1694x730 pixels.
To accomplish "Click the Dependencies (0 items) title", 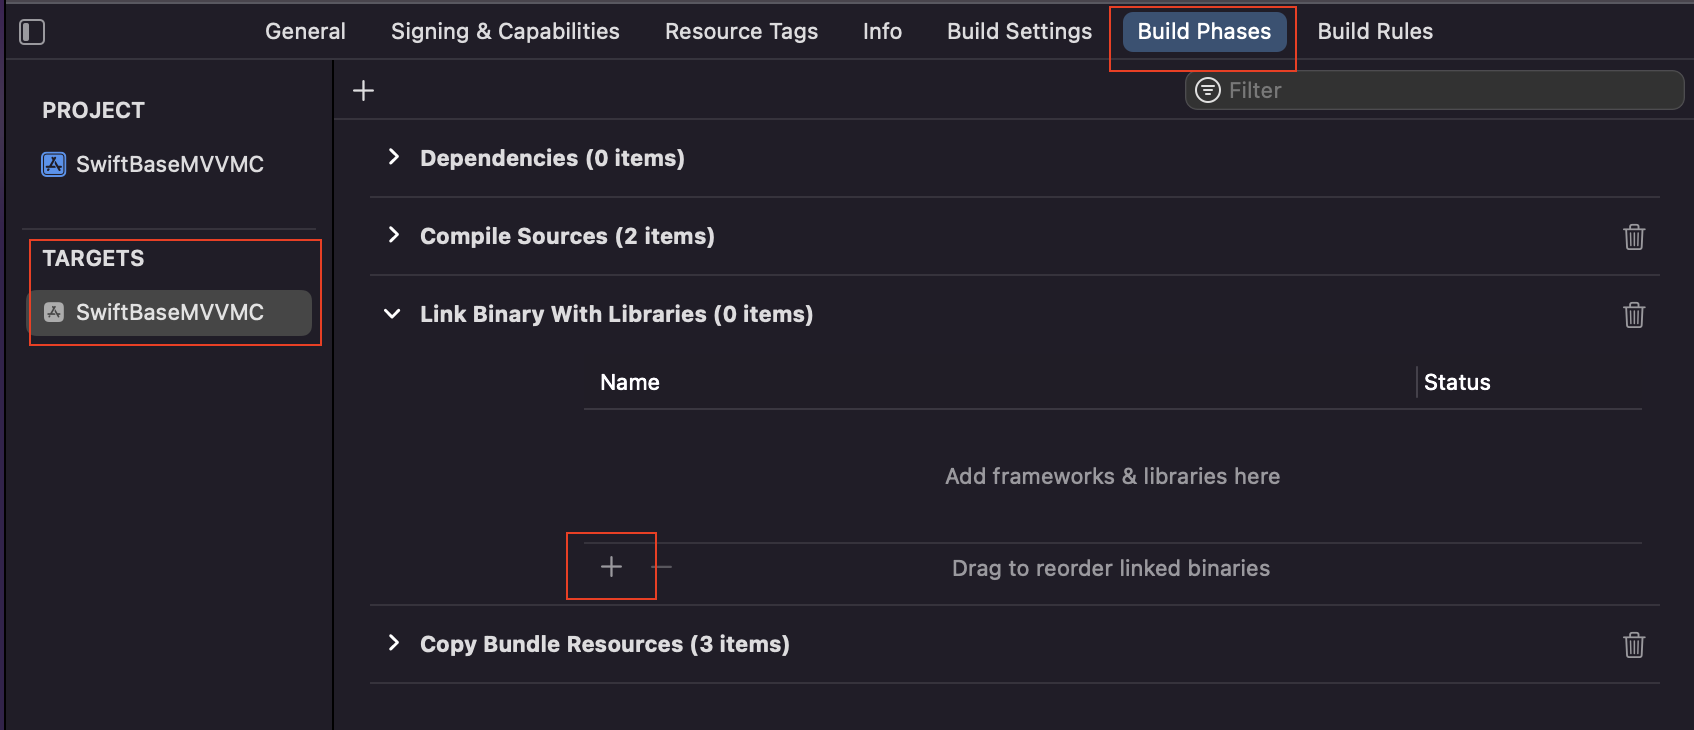I will (x=552, y=158).
